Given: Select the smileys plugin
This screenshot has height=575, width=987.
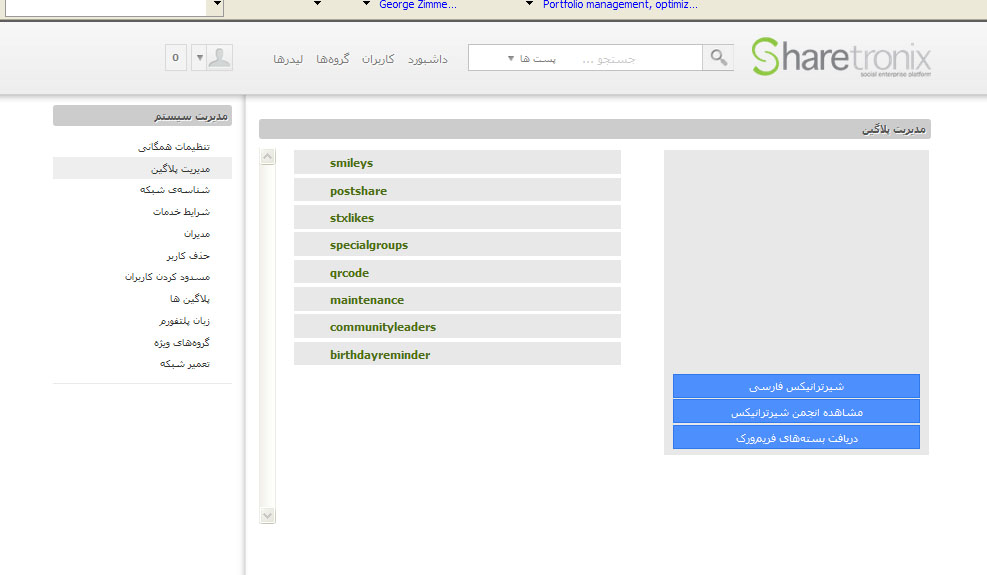Looking at the screenshot, I should (457, 162).
